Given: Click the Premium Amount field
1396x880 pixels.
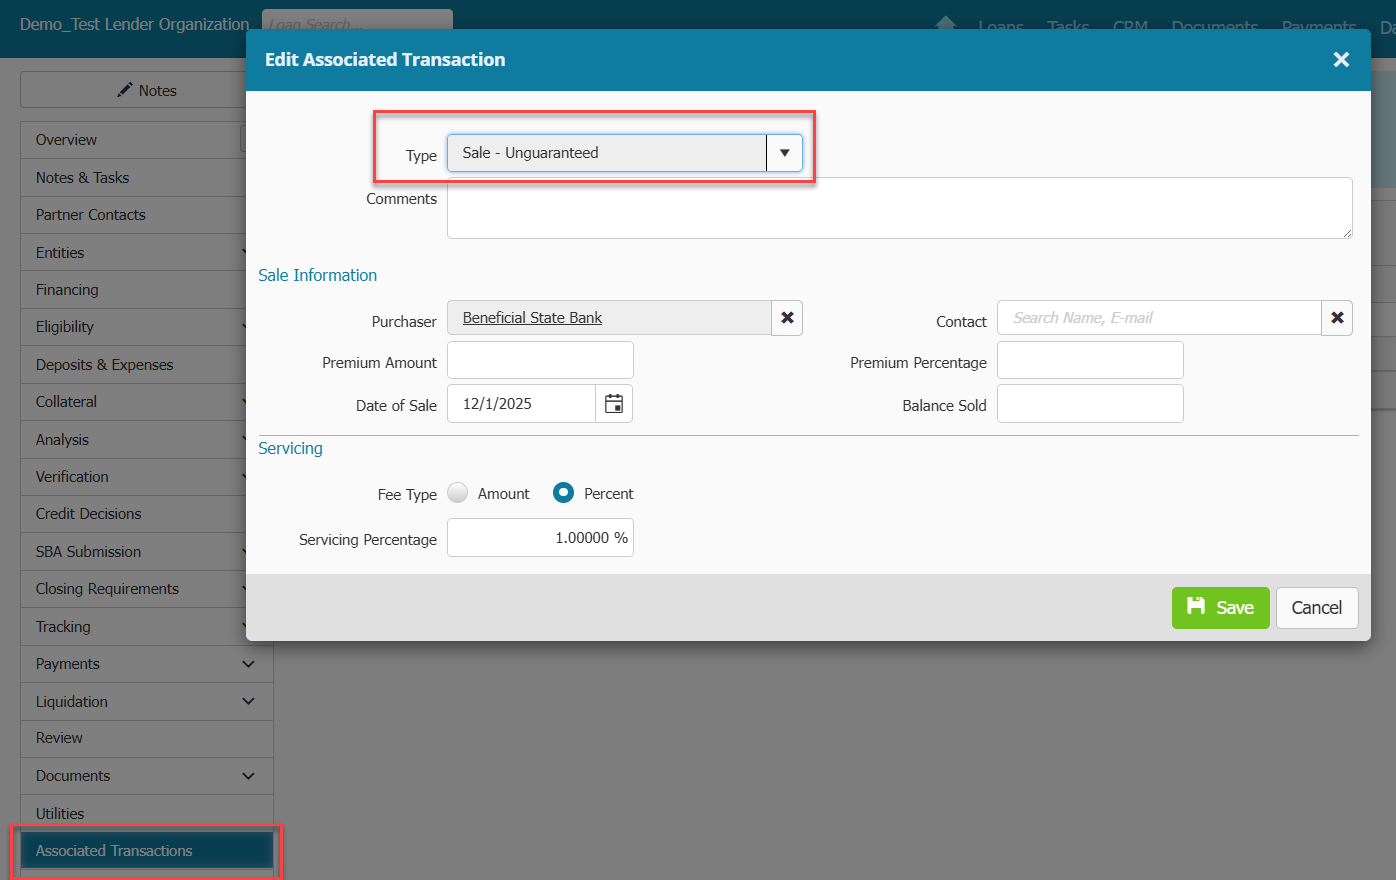Looking at the screenshot, I should click(540, 360).
